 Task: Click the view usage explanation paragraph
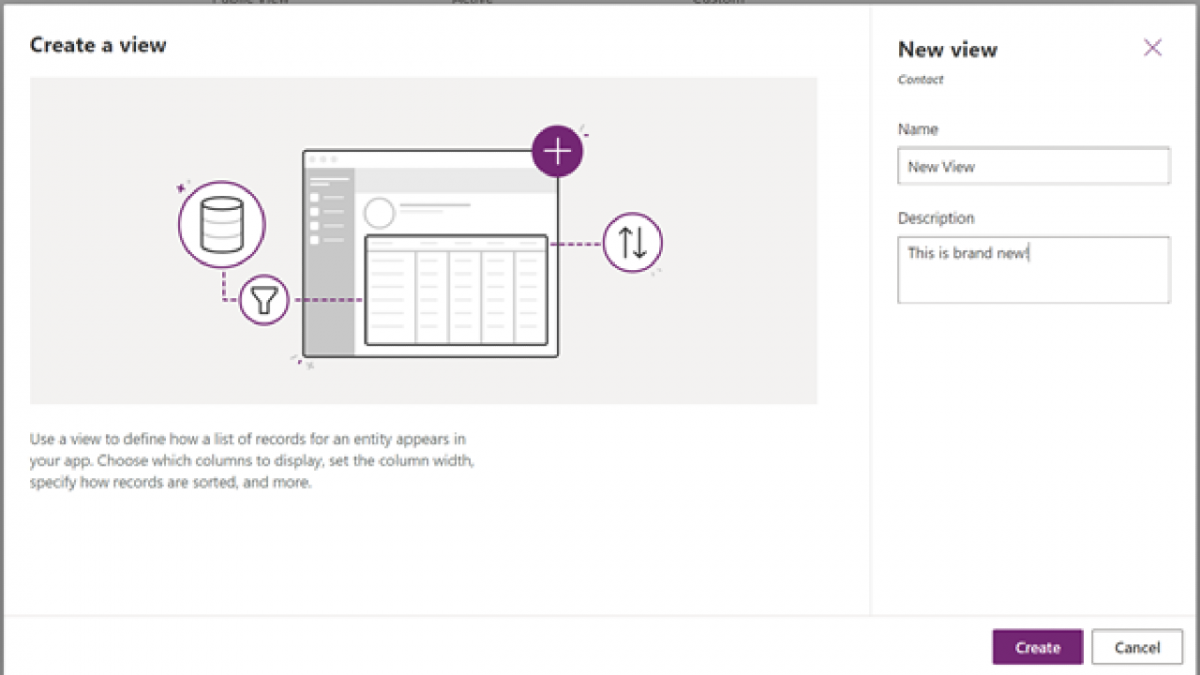(250, 461)
